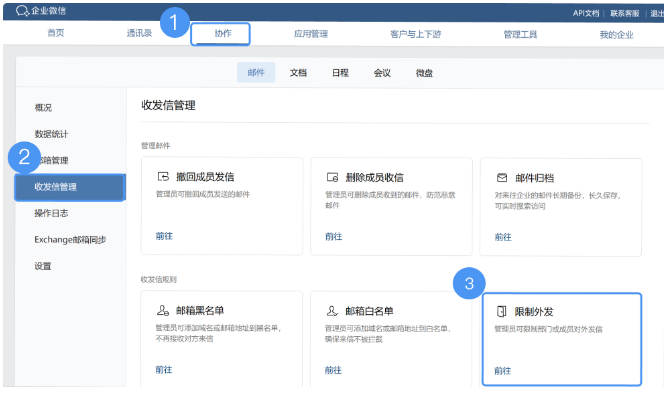Select the 文档 sub-tab
664x407 pixels.
[x=298, y=73]
